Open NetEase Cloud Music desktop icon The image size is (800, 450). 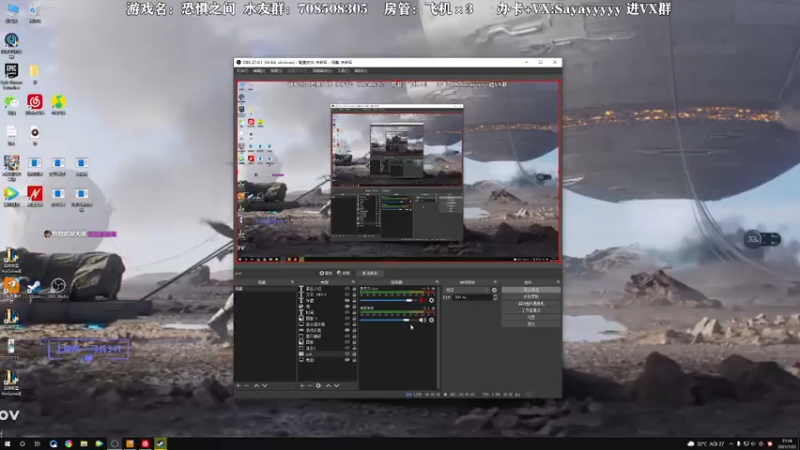tap(35, 105)
